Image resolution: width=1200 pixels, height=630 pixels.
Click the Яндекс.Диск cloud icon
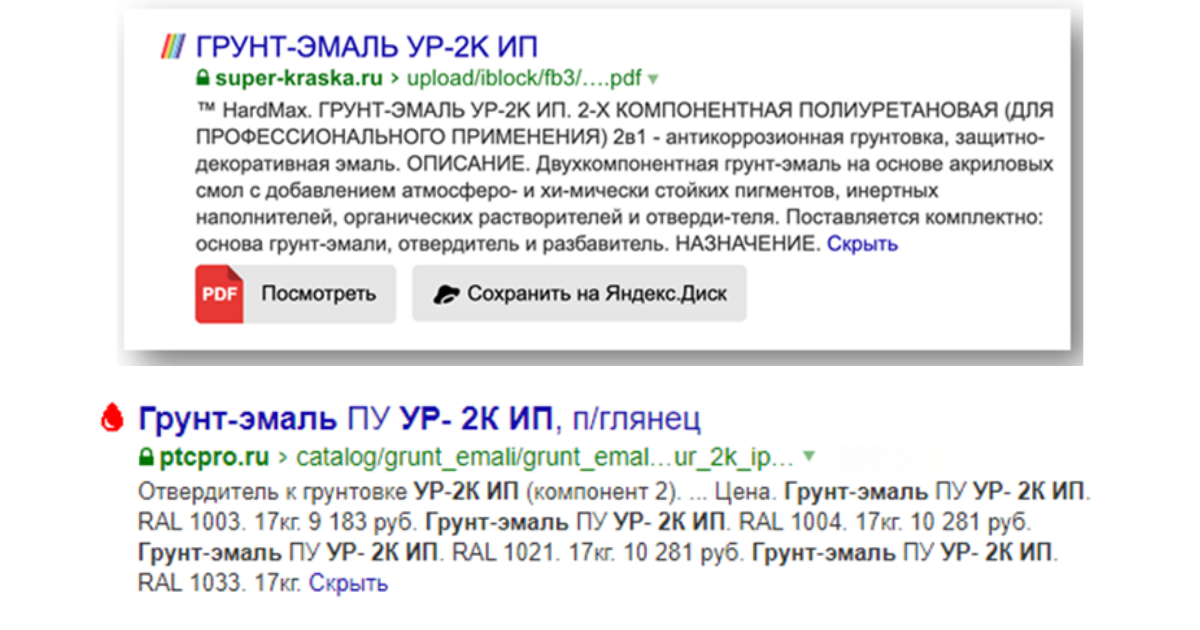tap(446, 294)
